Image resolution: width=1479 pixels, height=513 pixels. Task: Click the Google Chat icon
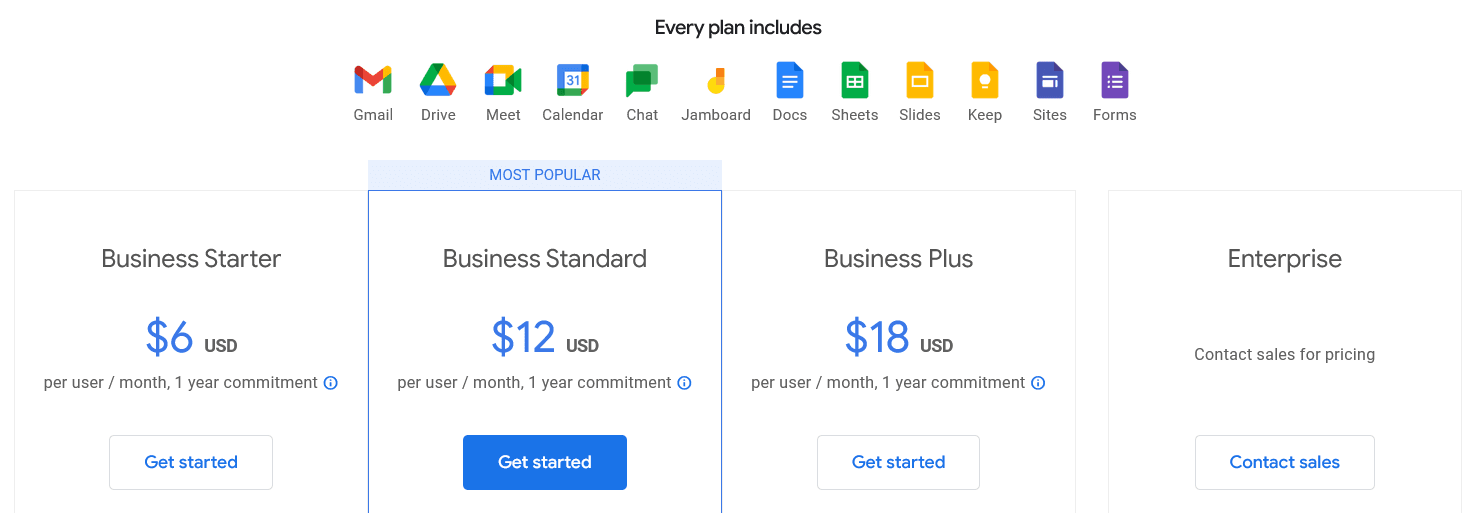coord(642,80)
